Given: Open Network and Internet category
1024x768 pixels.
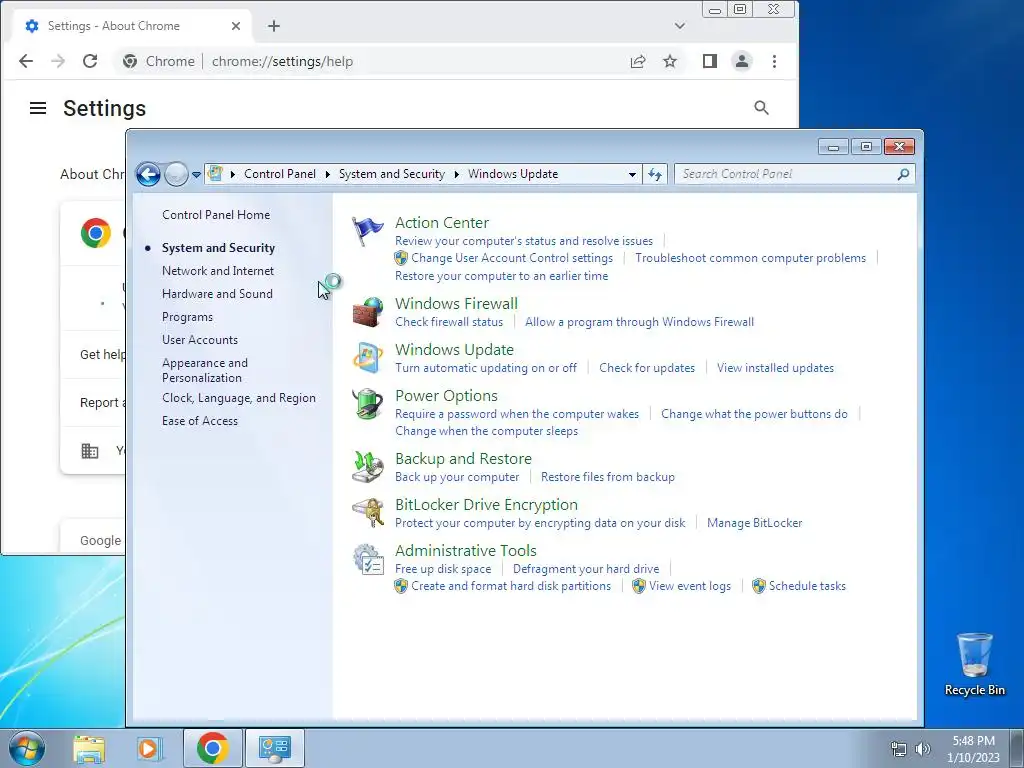Looking at the screenshot, I should pos(217,271).
